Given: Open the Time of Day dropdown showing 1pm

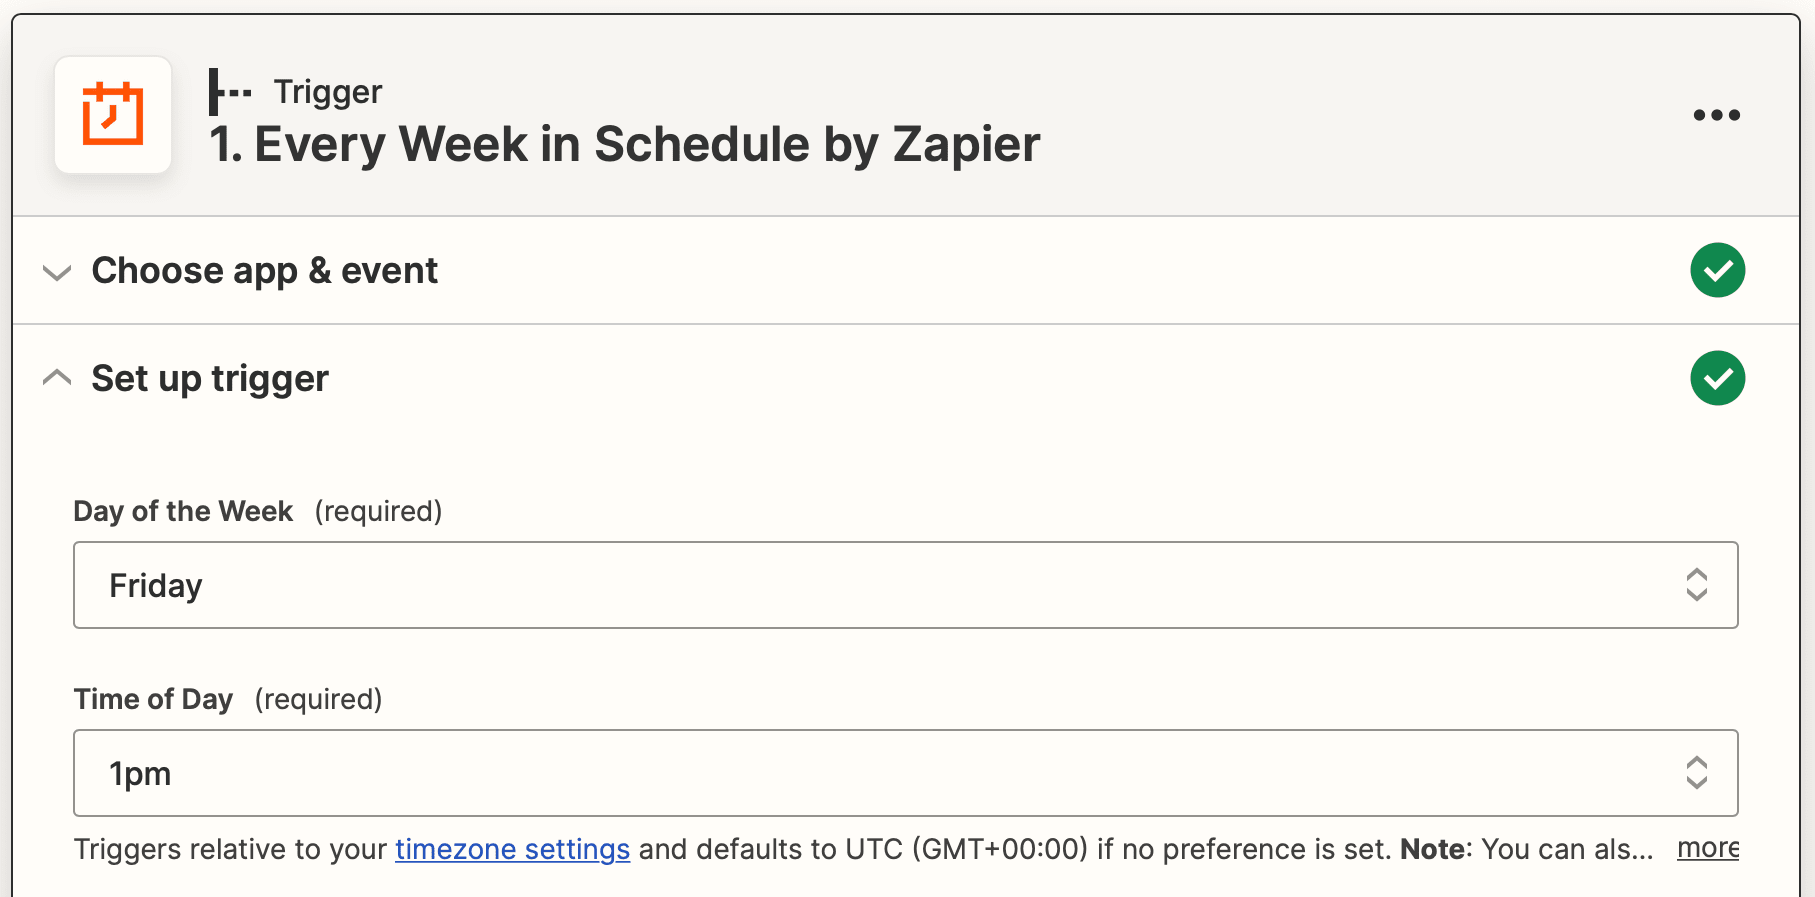Looking at the screenshot, I should click(x=905, y=773).
